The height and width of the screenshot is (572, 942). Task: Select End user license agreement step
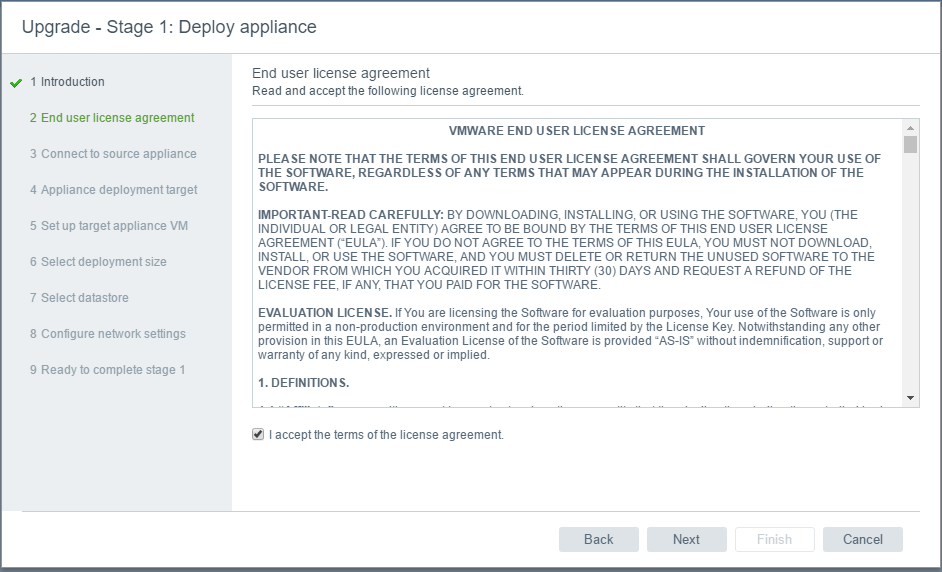tap(112, 118)
